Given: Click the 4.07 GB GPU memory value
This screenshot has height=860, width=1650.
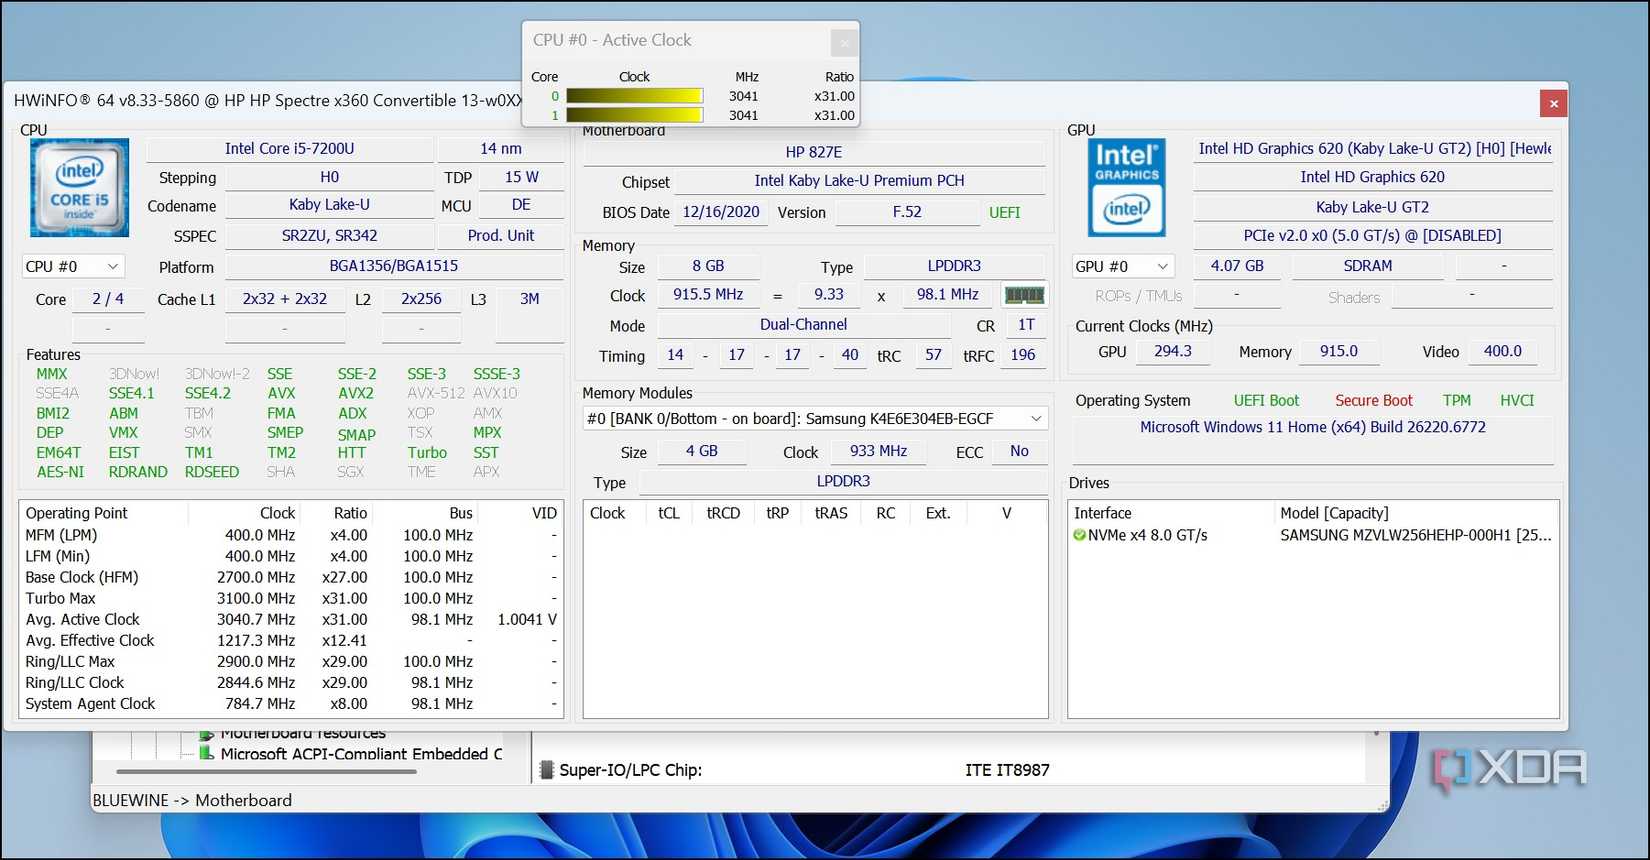Looking at the screenshot, I should click(1237, 266).
